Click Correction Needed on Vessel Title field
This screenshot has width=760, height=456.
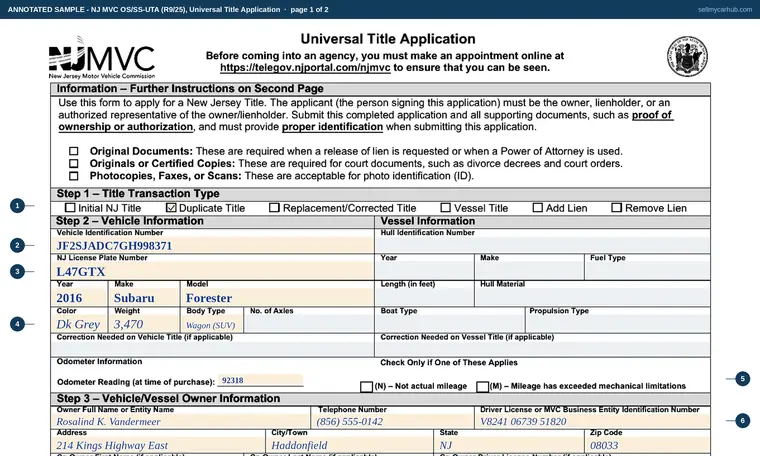pyautogui.click(x=543, y=349)
